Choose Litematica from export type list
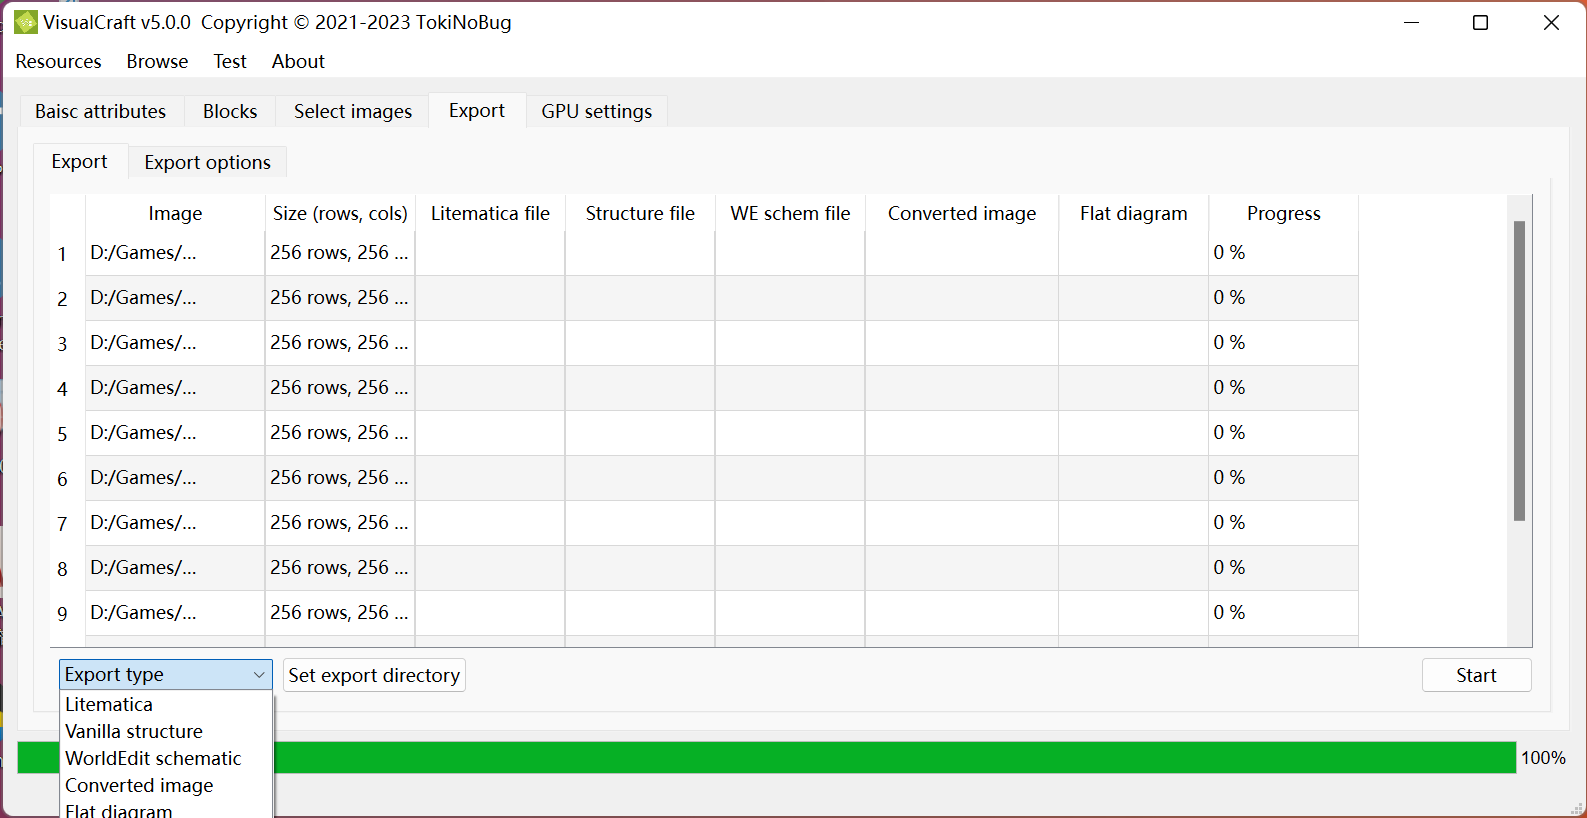This screenshot has width=1587, height=818. [x=109, y=705]
